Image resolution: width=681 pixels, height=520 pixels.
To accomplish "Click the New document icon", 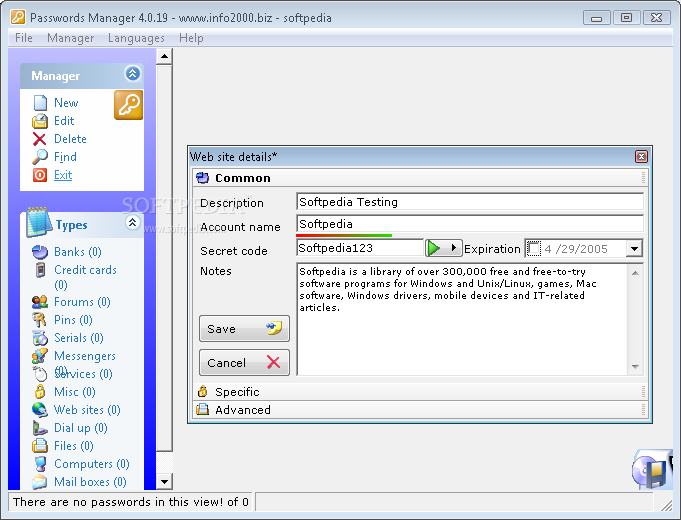I will click(40, 103).
